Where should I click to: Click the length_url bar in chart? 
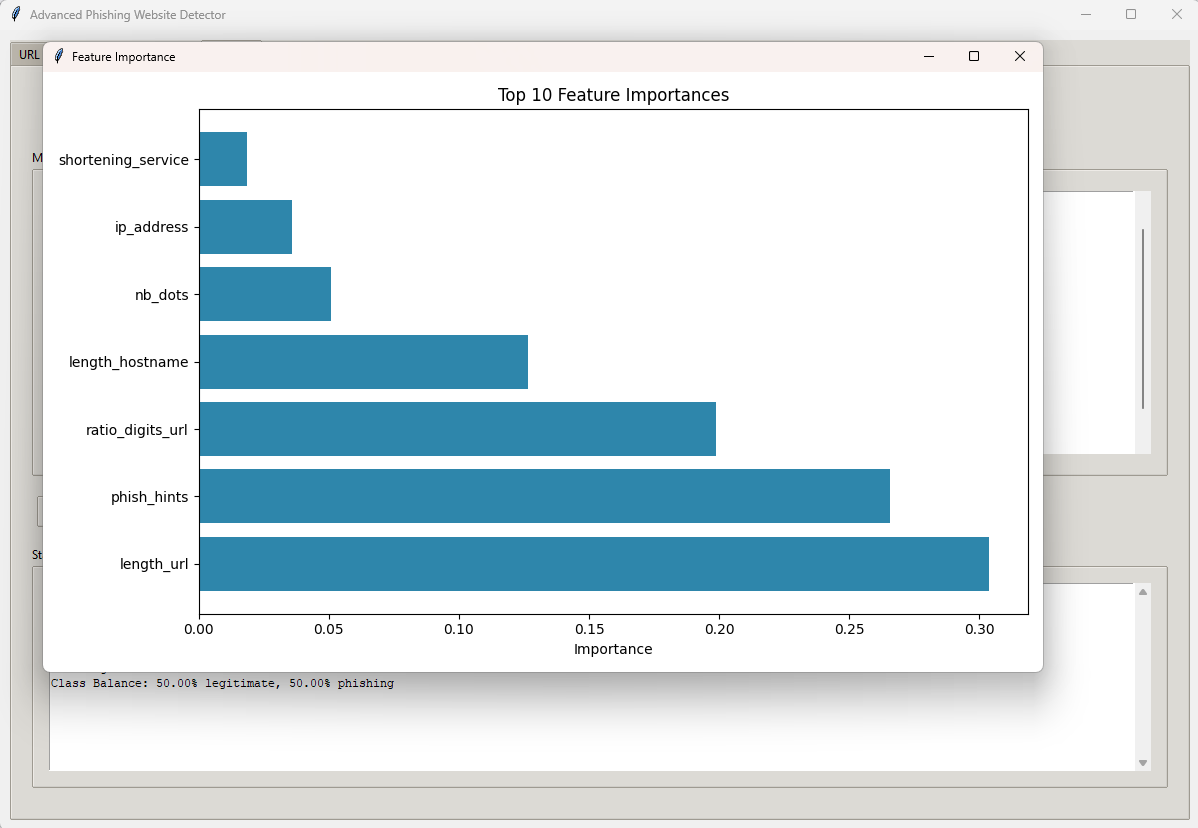point(593,564)
